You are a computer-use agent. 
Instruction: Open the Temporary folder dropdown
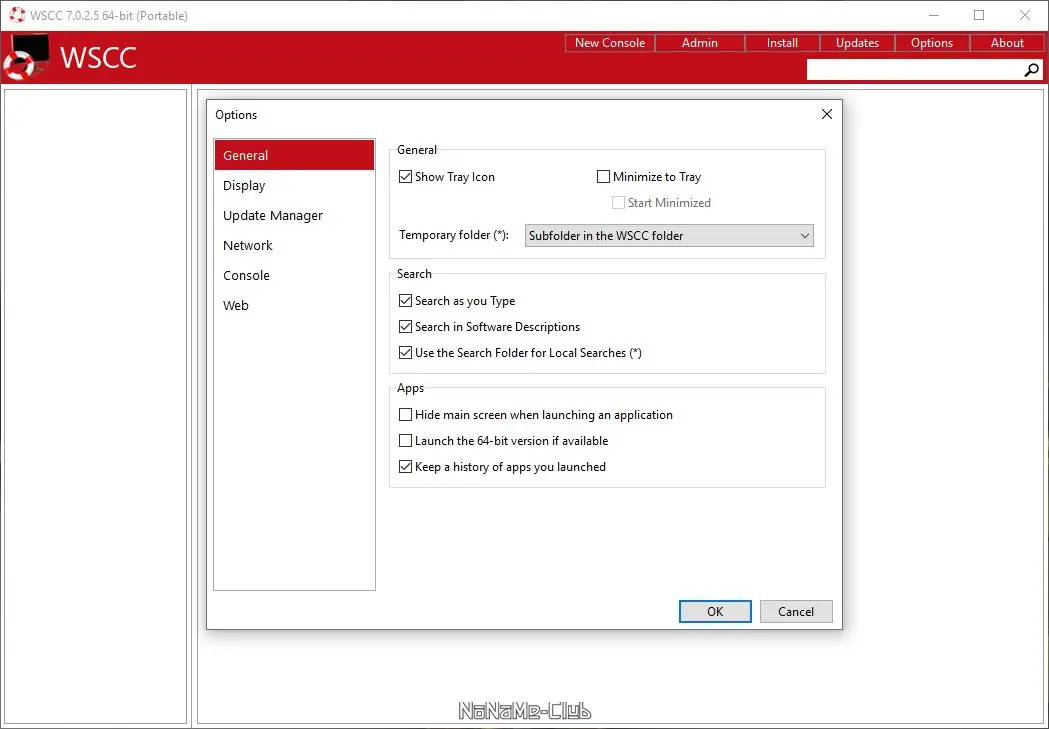(x=805, y=235)
